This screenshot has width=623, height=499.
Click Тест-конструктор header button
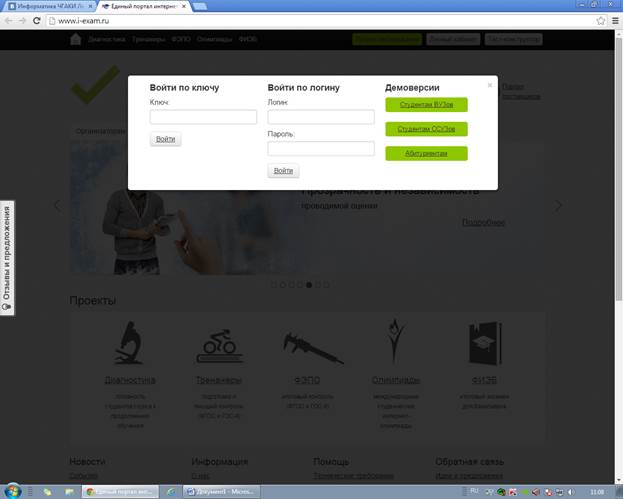point(514,39)
